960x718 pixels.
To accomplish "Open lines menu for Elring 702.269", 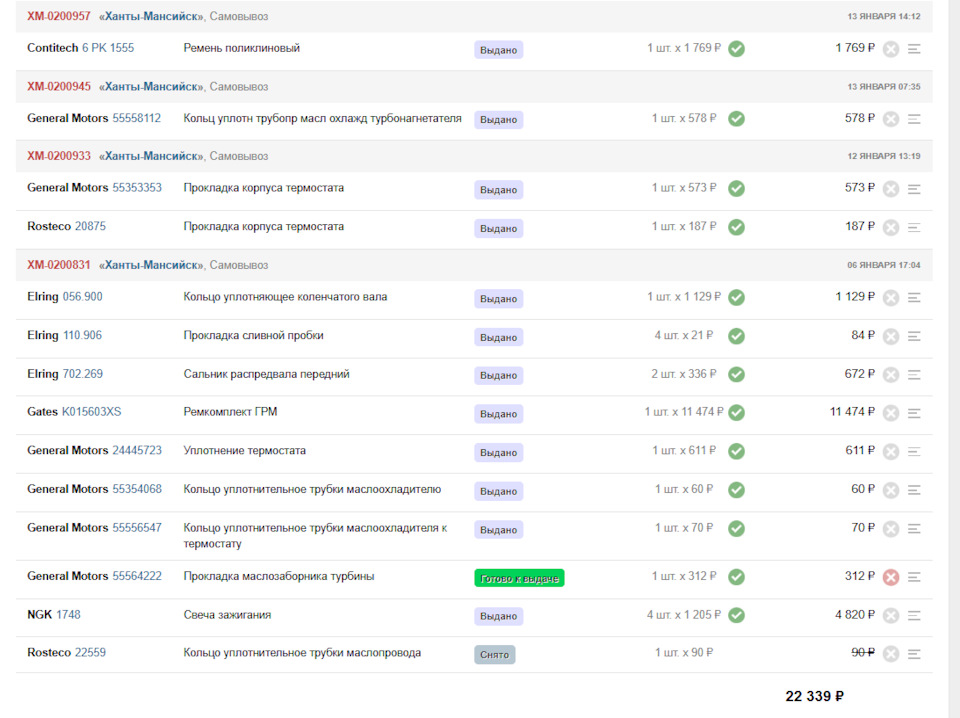I will 914,375.
